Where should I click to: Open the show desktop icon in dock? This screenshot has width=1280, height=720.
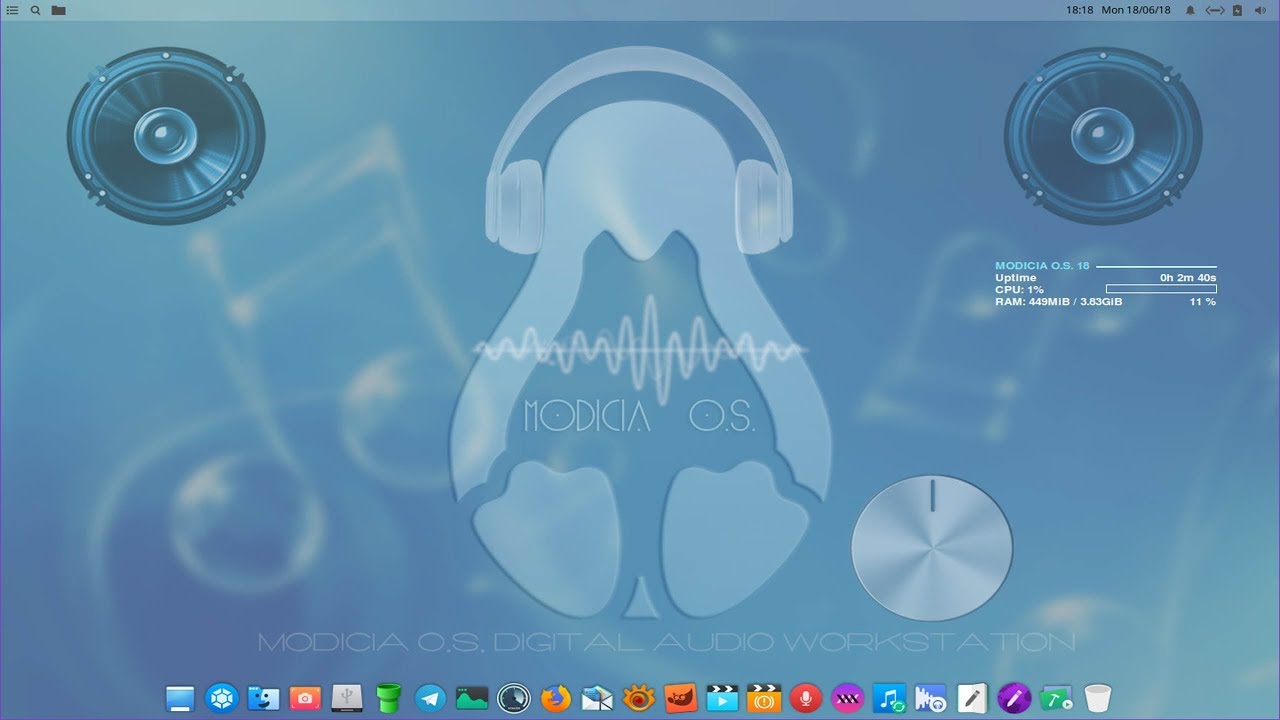click(x=180, y=698)
